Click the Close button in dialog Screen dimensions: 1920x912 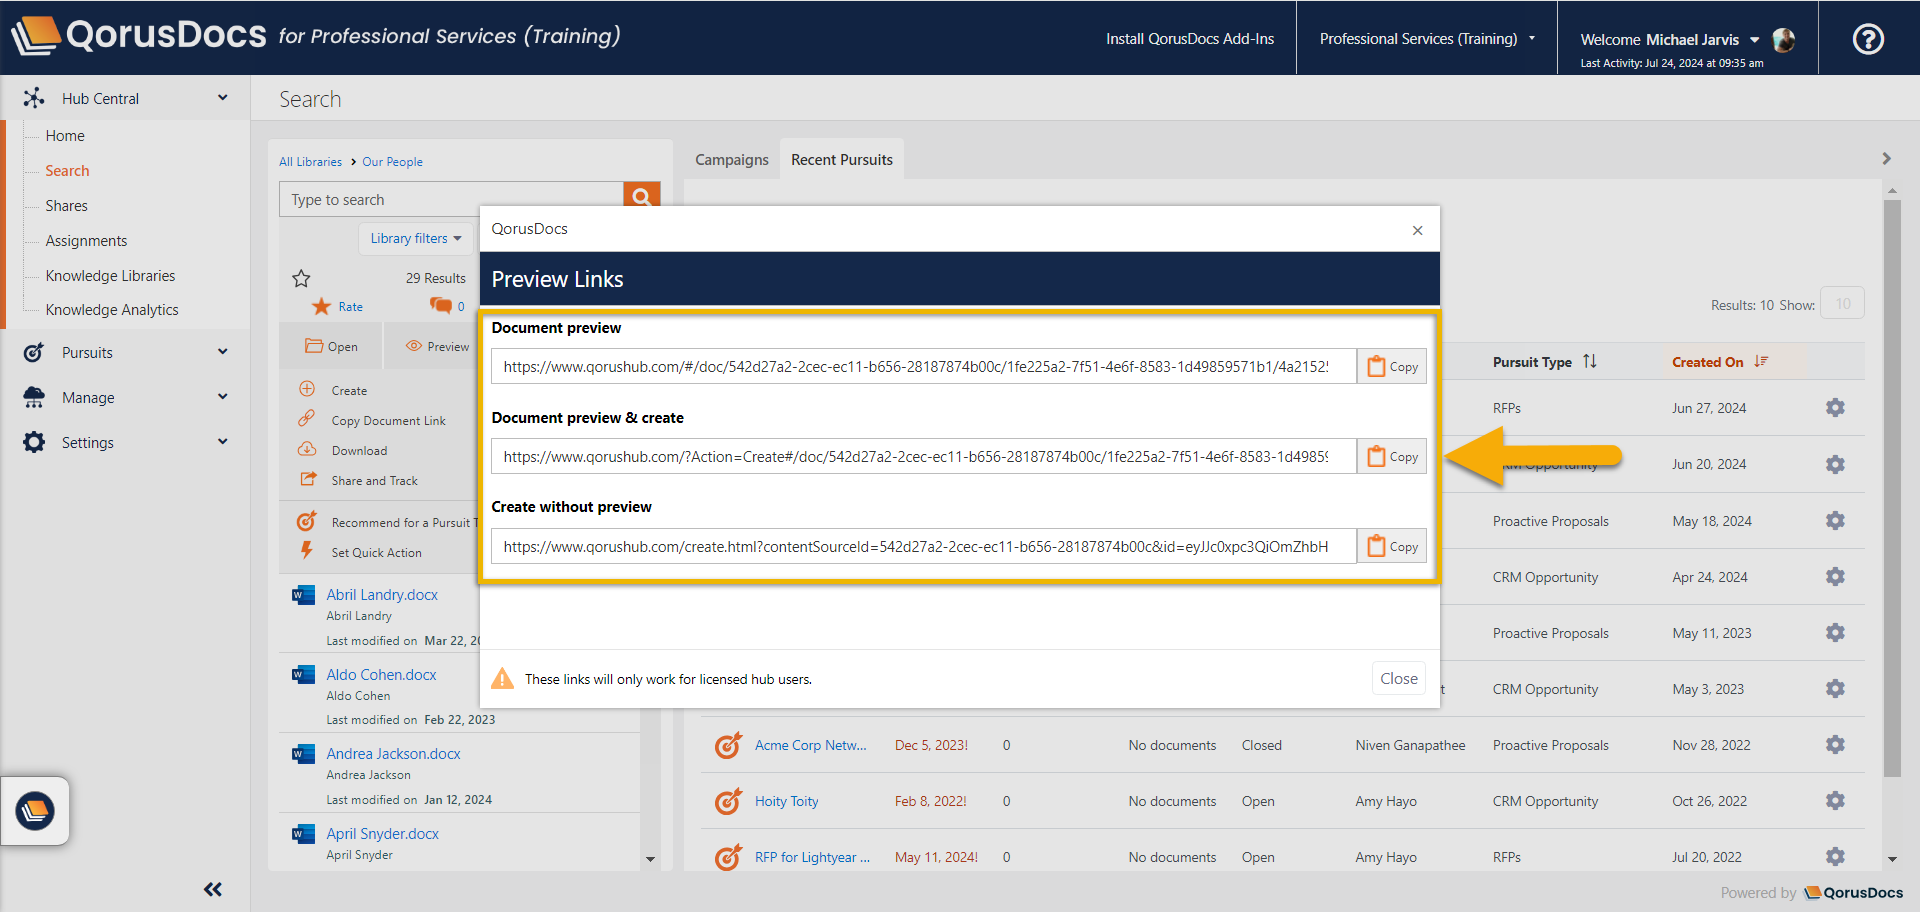pos(1399,678)
